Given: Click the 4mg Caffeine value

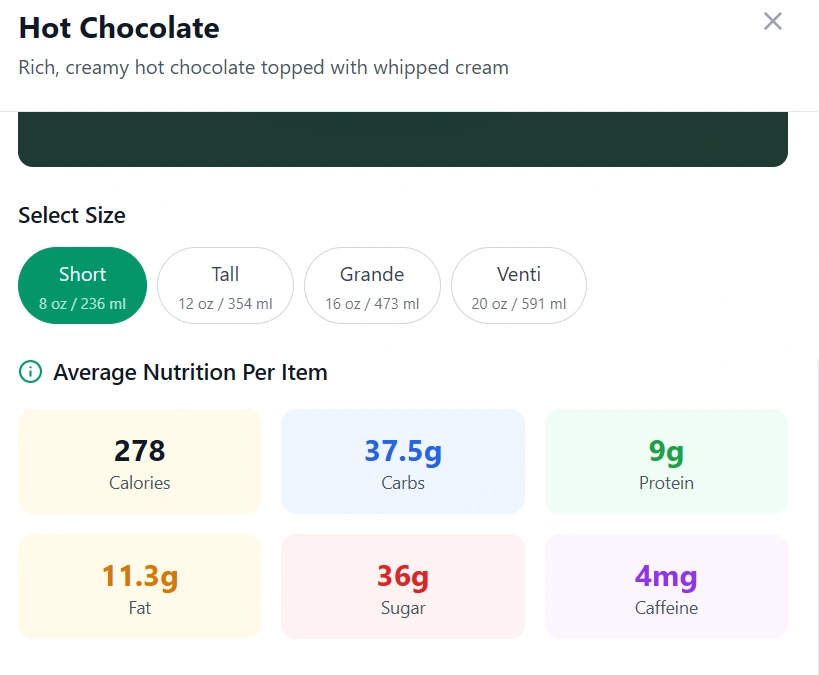Looking at the screenshot, I should tap(666, 576).
